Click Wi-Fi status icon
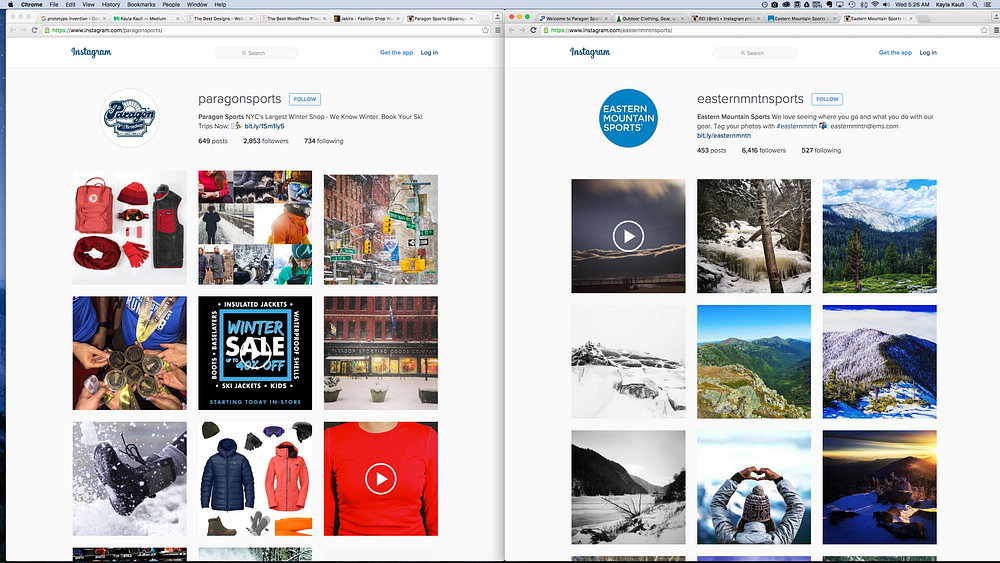Screen dimensions: 1000x563 [875, 4]
